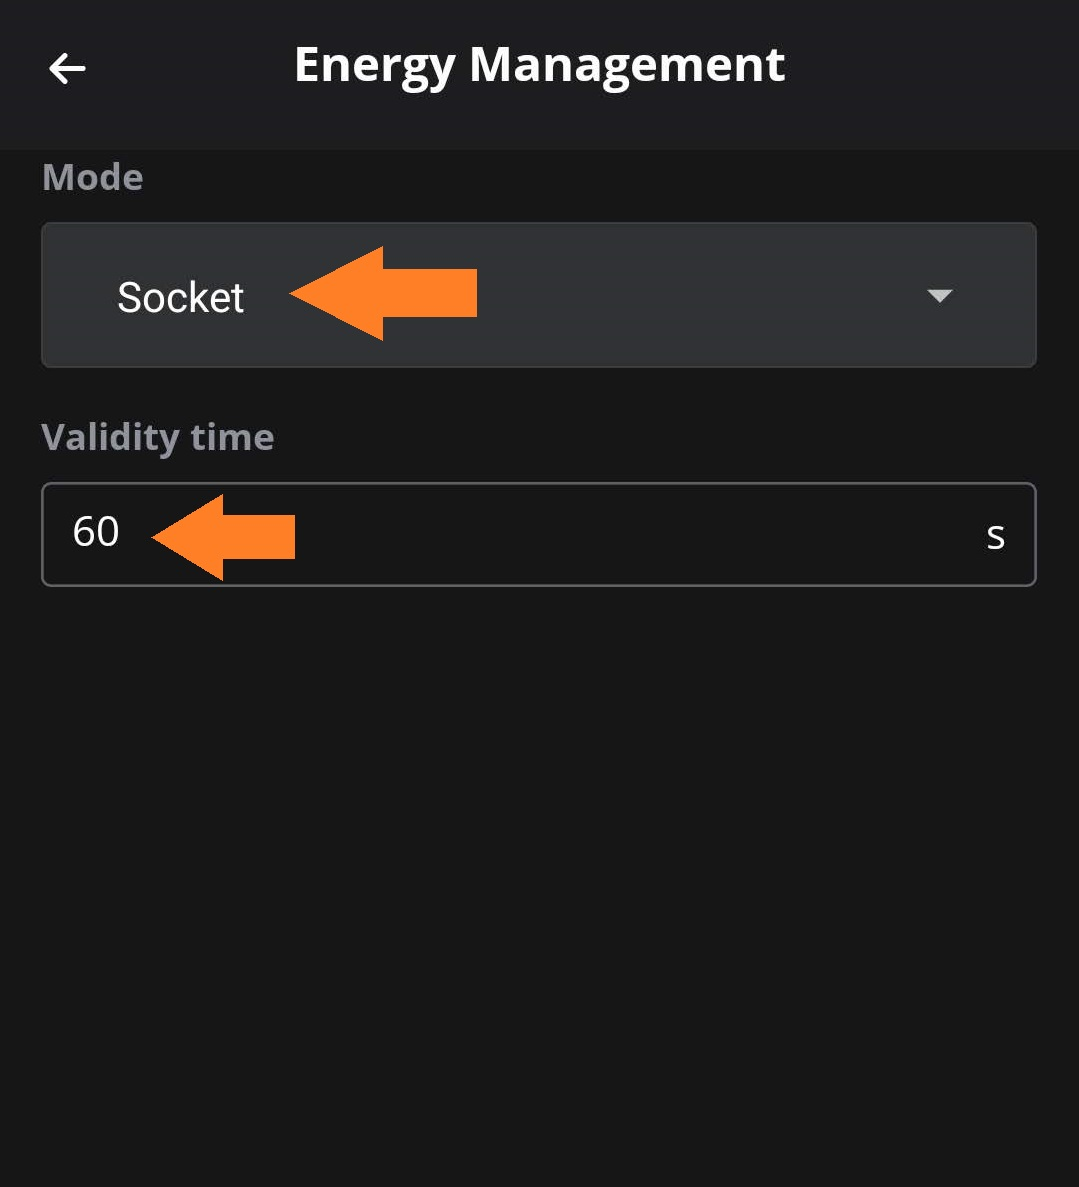Tap the back arrow icon

pyautogui.click(x=67, y=68)
